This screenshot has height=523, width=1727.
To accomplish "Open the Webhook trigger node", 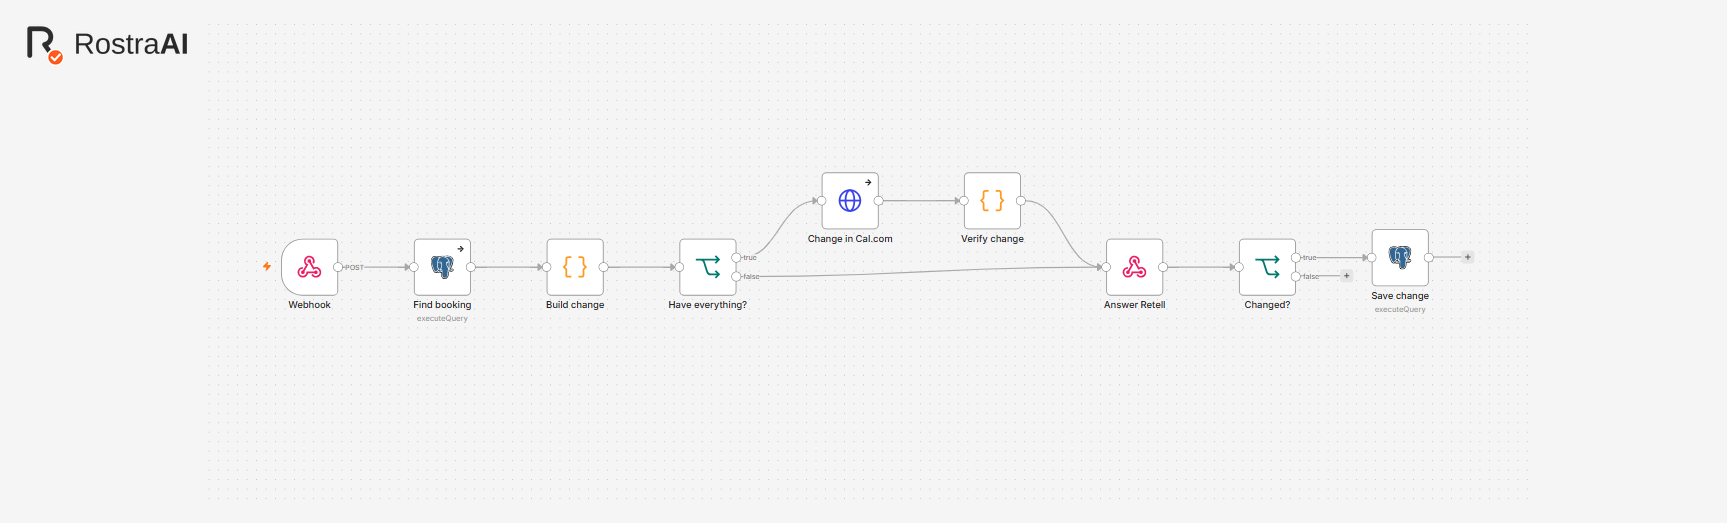I will 309,267.
